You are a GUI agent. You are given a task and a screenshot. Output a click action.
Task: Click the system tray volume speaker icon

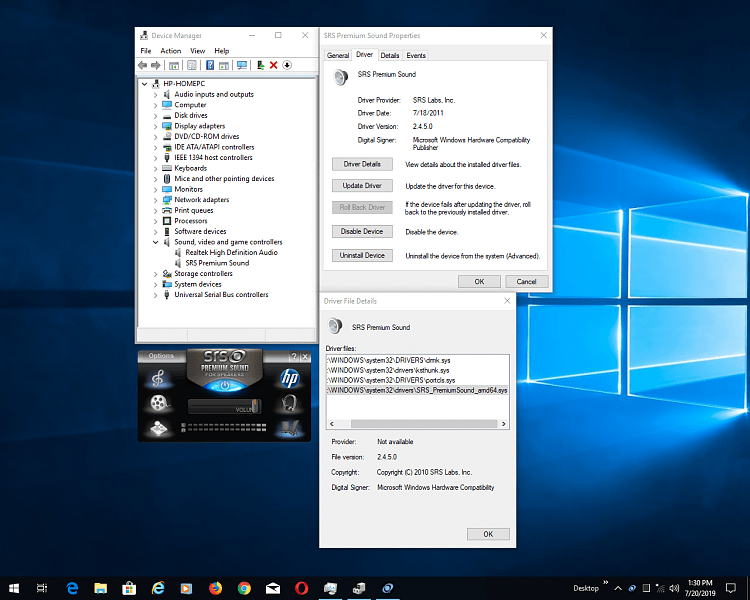click(674, 589)
